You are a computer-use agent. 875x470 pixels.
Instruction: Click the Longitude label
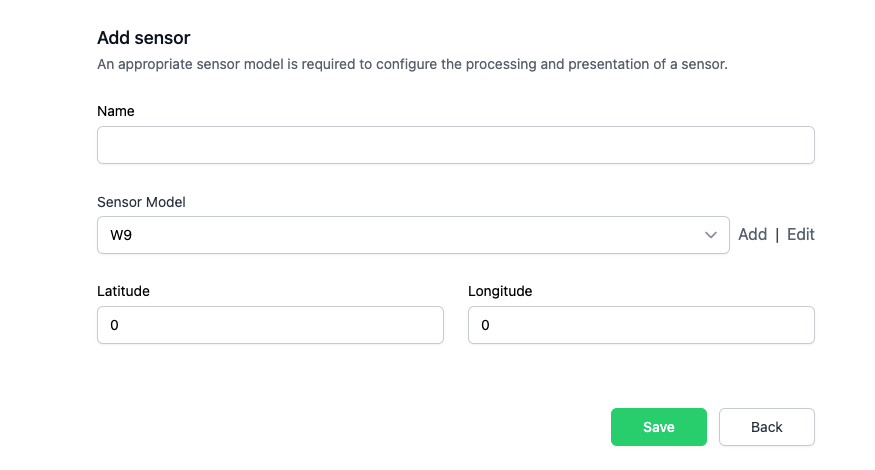(x=500, y=291)
